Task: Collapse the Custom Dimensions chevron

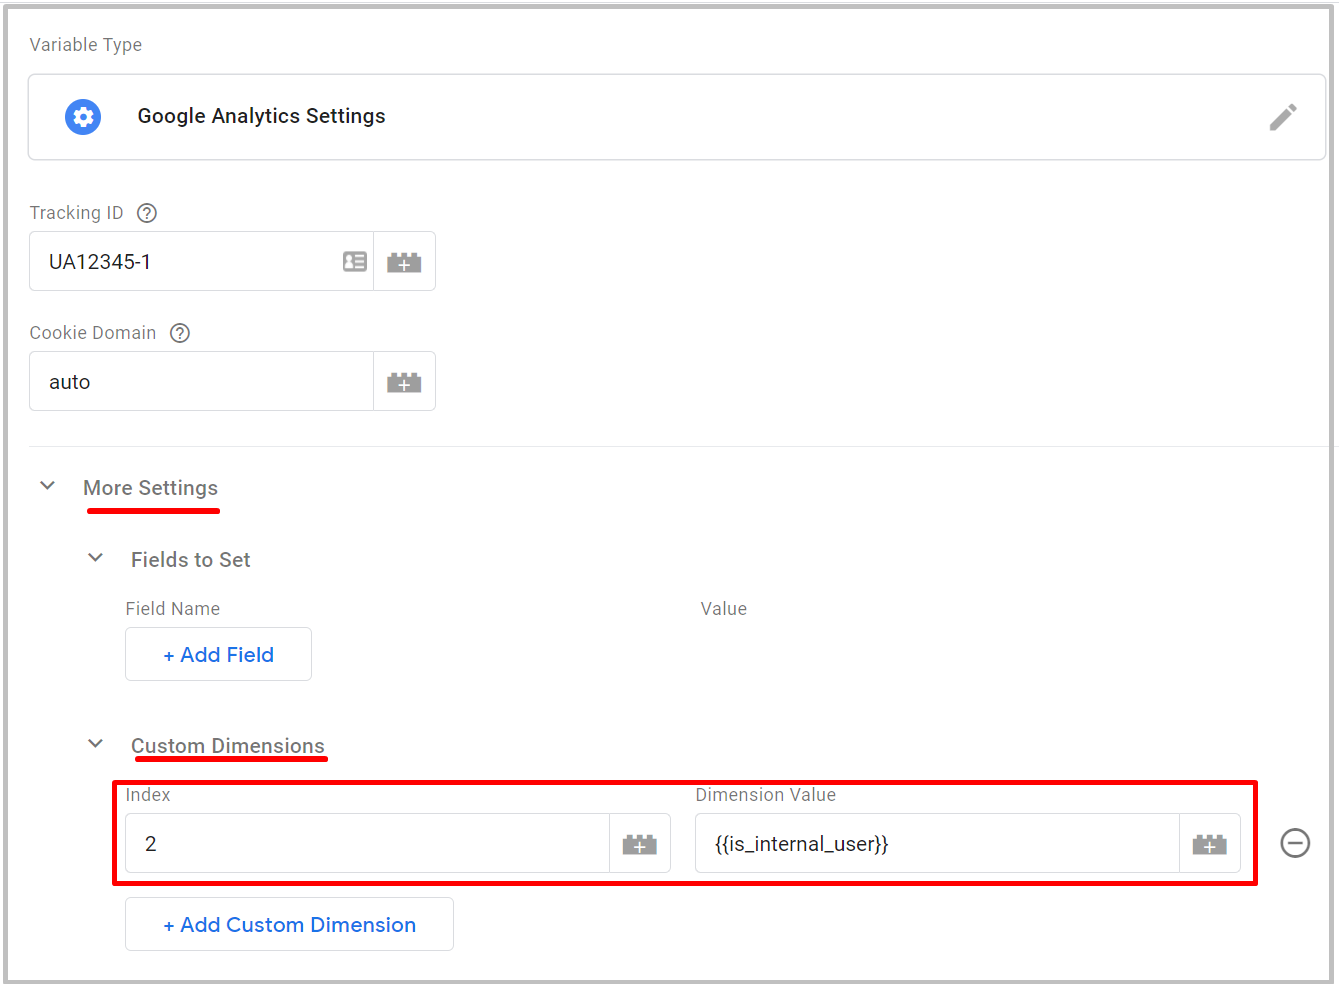Action: pos(95,744)
